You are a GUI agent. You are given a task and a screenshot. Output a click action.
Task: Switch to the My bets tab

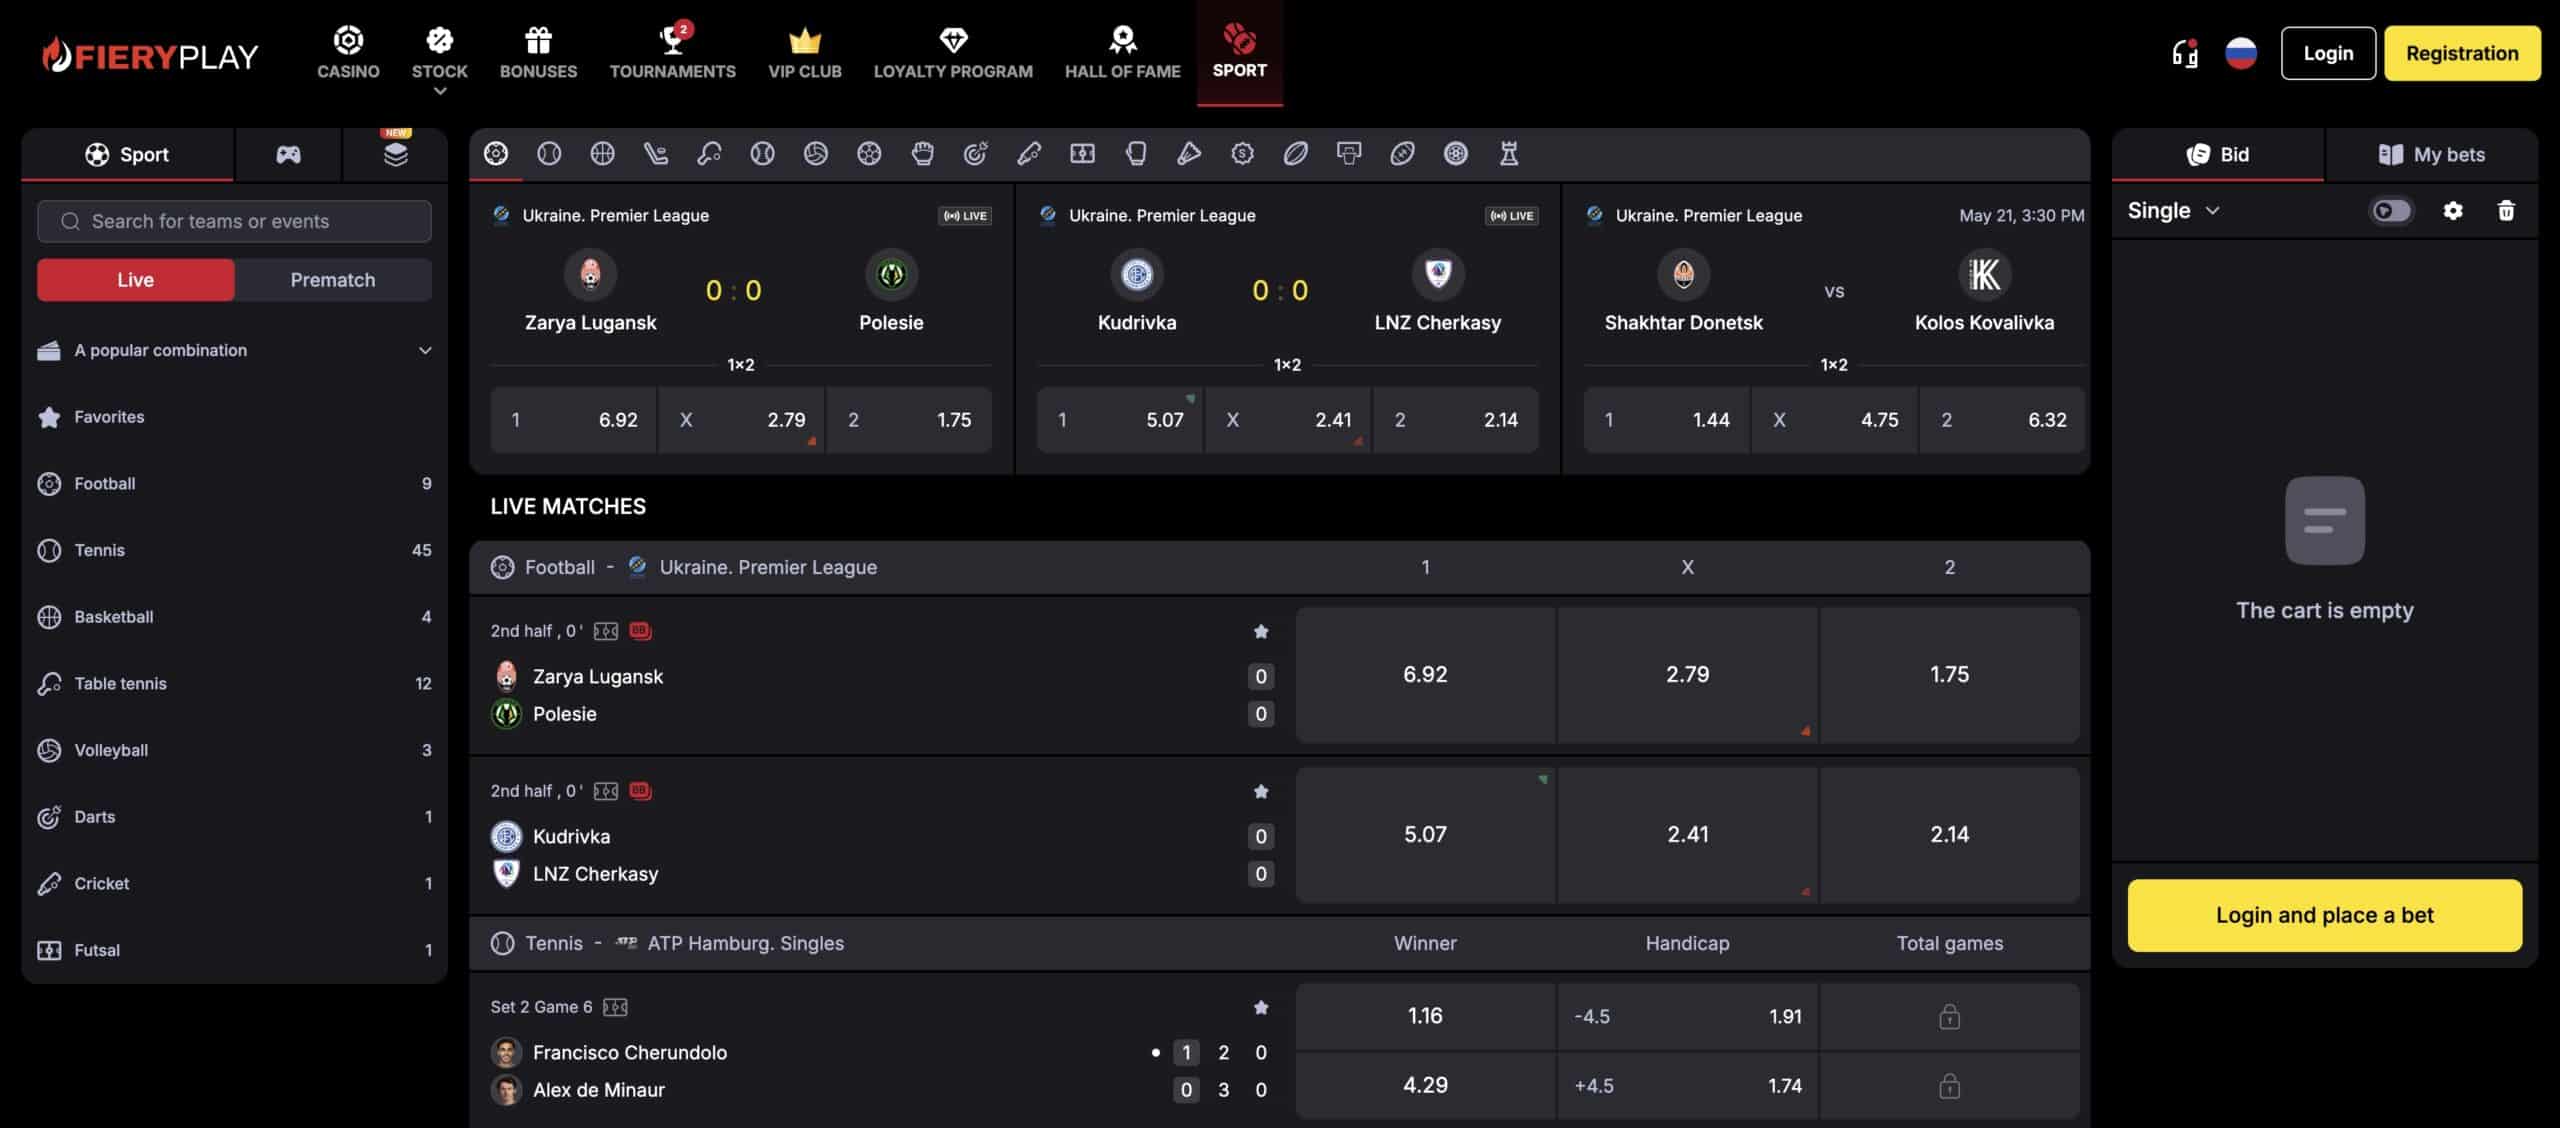tap(2432, 154)
